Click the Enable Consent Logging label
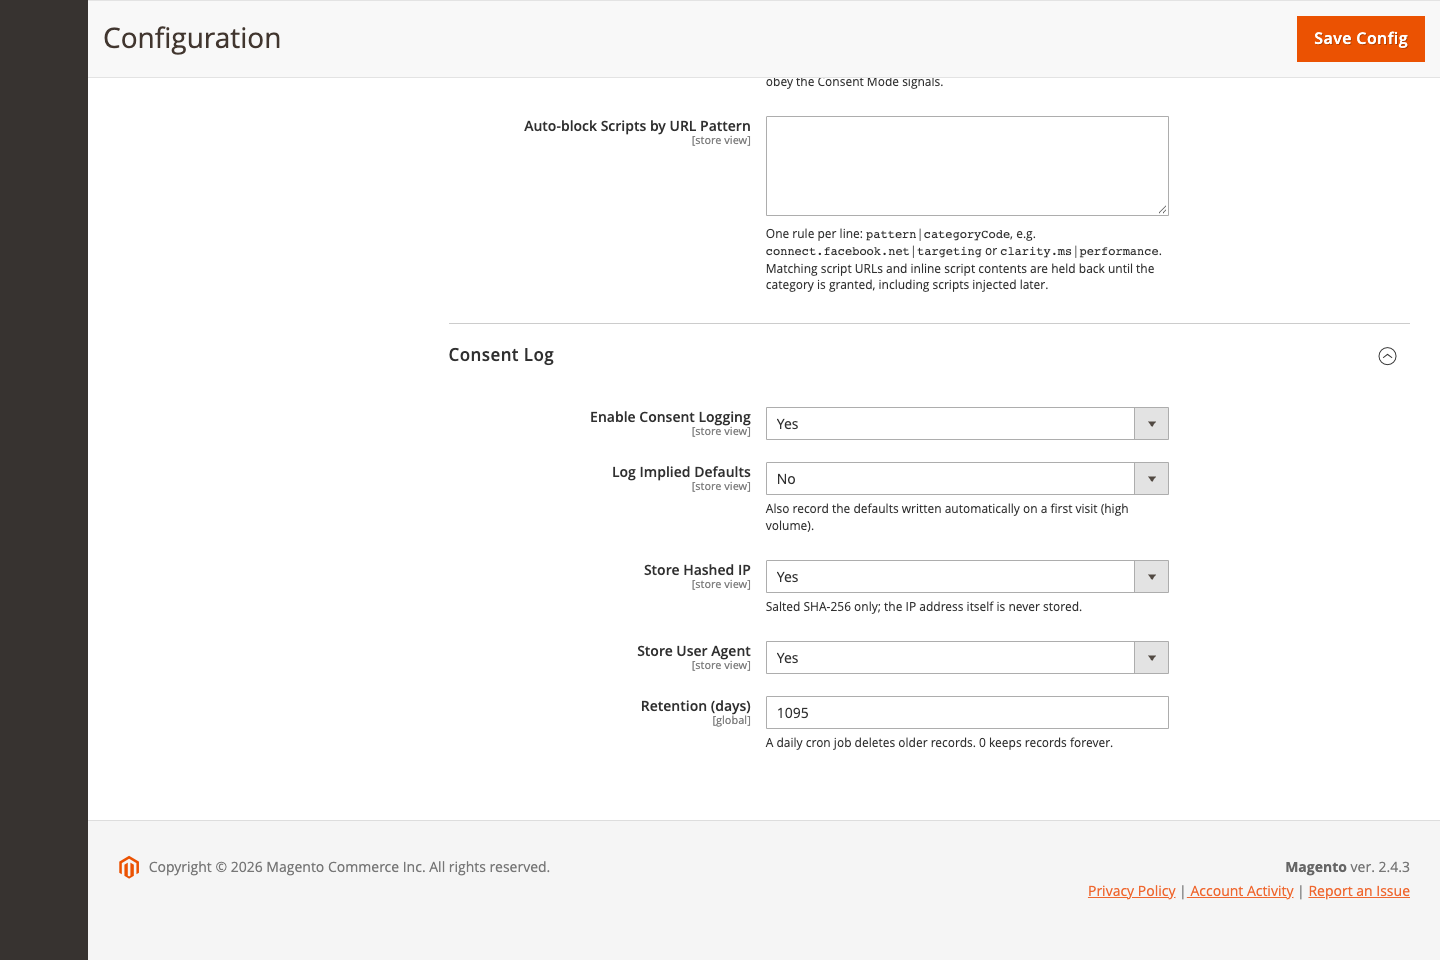 [x=670, y=417]
